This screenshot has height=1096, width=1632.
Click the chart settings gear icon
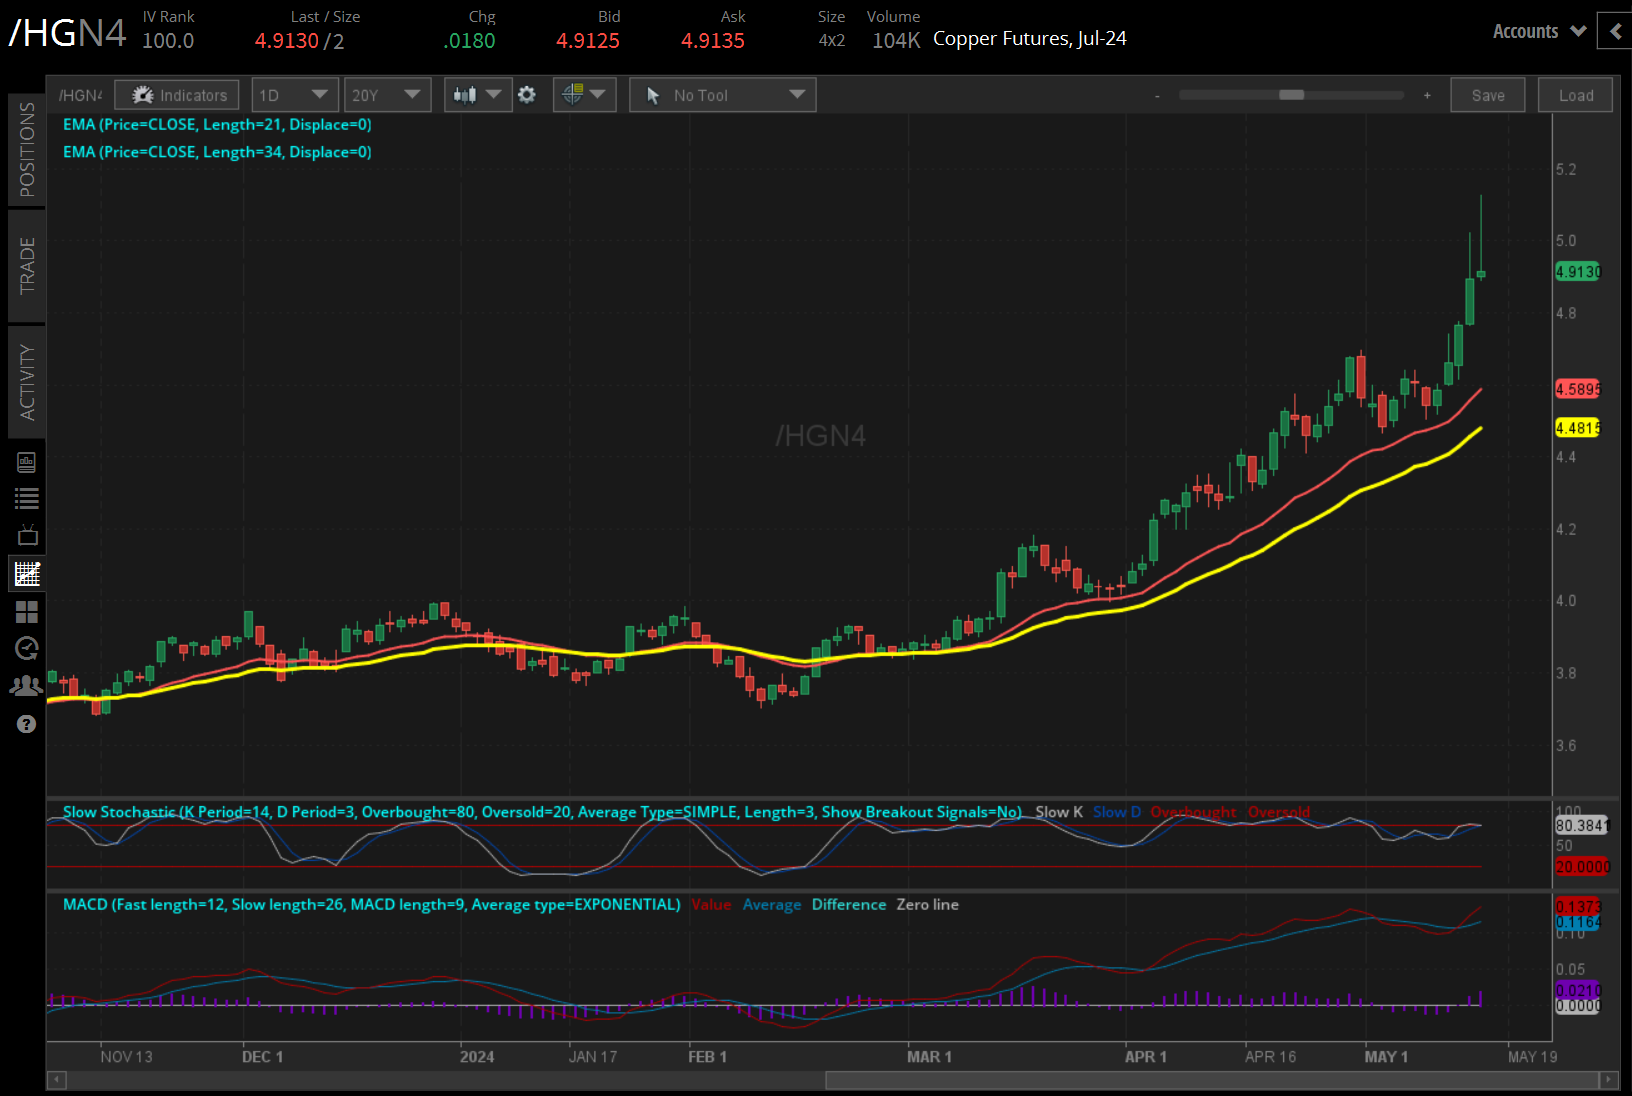pos(527,95)
